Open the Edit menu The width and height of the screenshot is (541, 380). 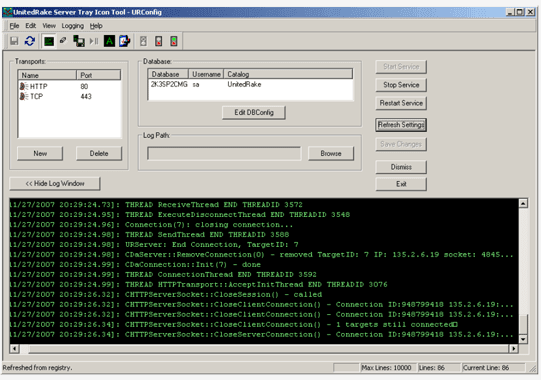click(30, 26)
